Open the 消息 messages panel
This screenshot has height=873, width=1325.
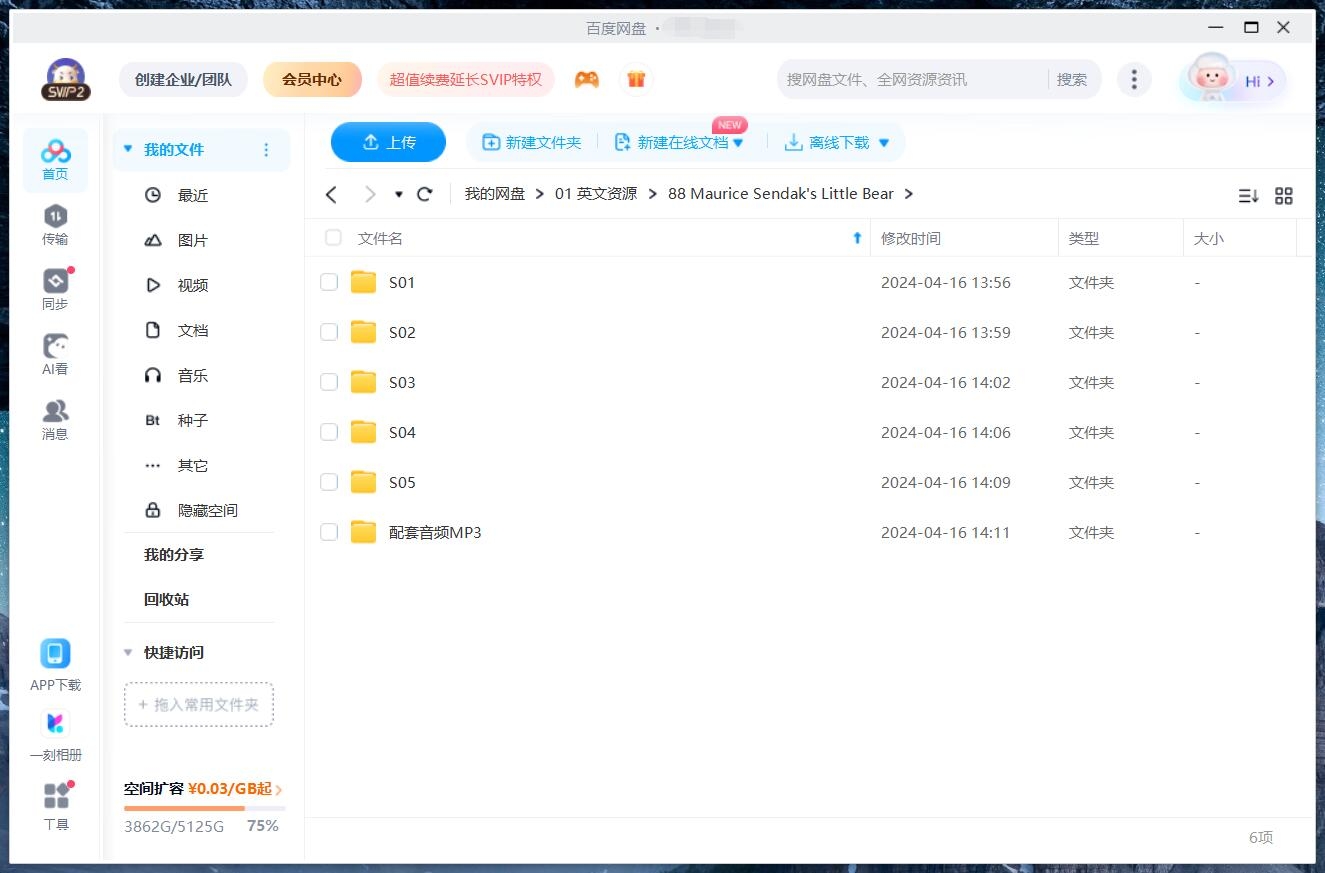click(55, 413)
